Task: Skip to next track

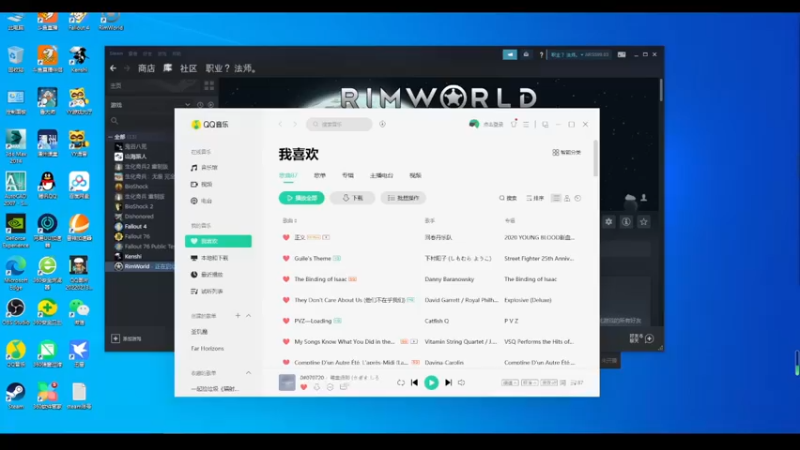Action: (448, 383)
